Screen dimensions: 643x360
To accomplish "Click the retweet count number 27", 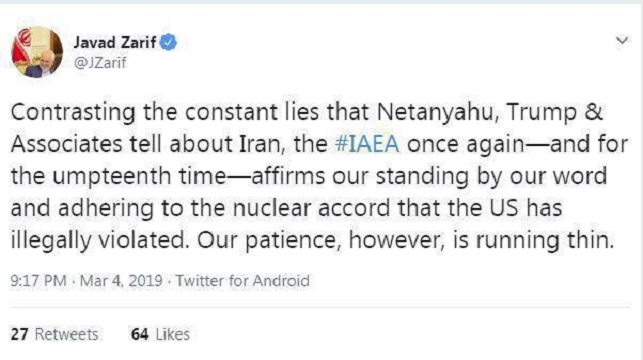I will [x=19, y=334].
